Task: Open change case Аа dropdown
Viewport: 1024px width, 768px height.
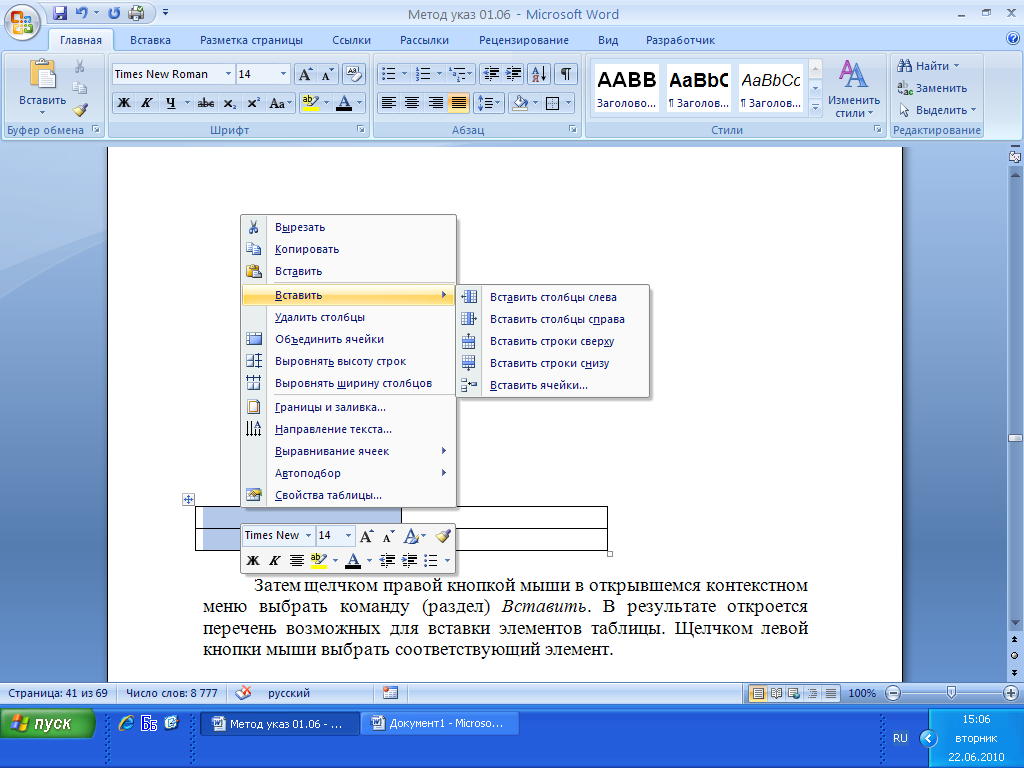Action: pyautogui.click(x=281, y=103)
